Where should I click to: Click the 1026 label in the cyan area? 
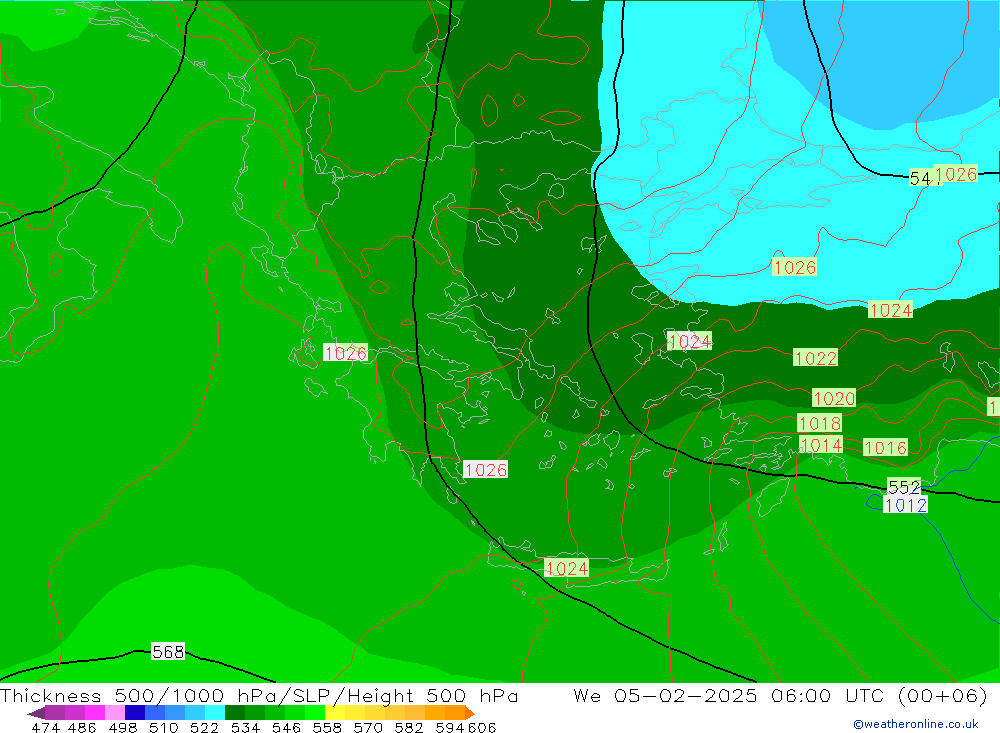click(794, 267)
